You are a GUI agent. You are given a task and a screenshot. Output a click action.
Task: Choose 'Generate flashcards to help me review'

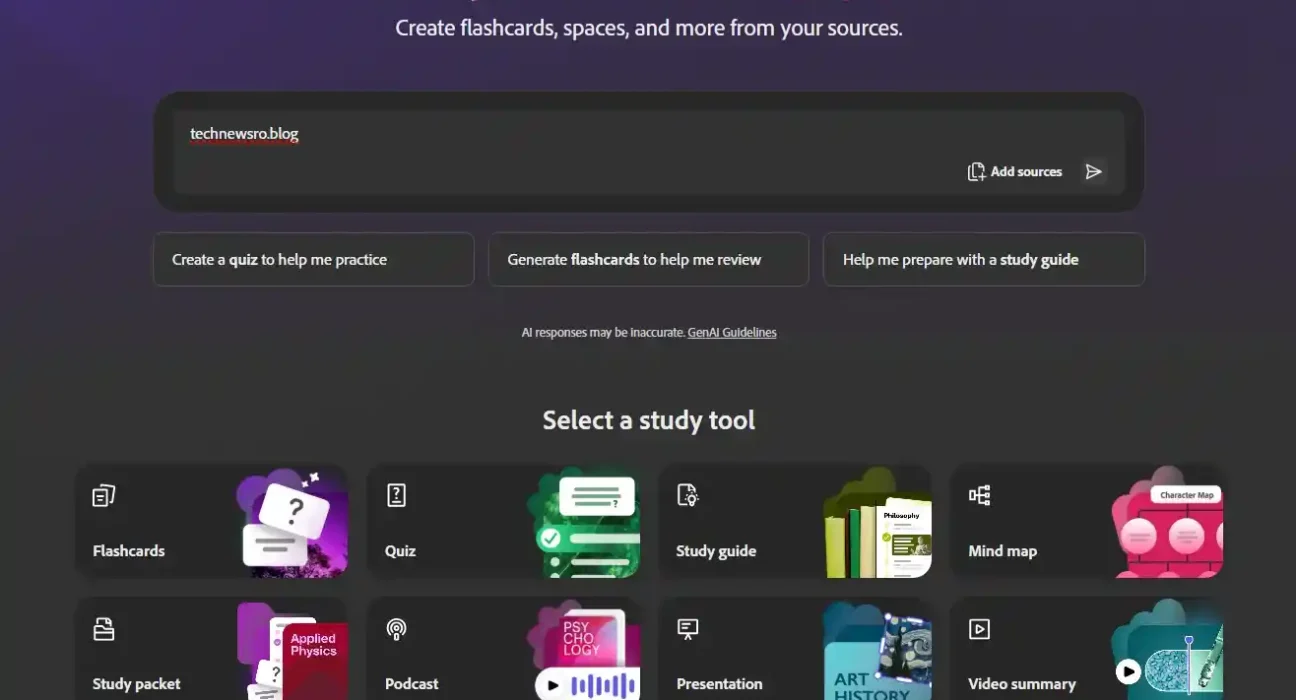pos(648,260)
